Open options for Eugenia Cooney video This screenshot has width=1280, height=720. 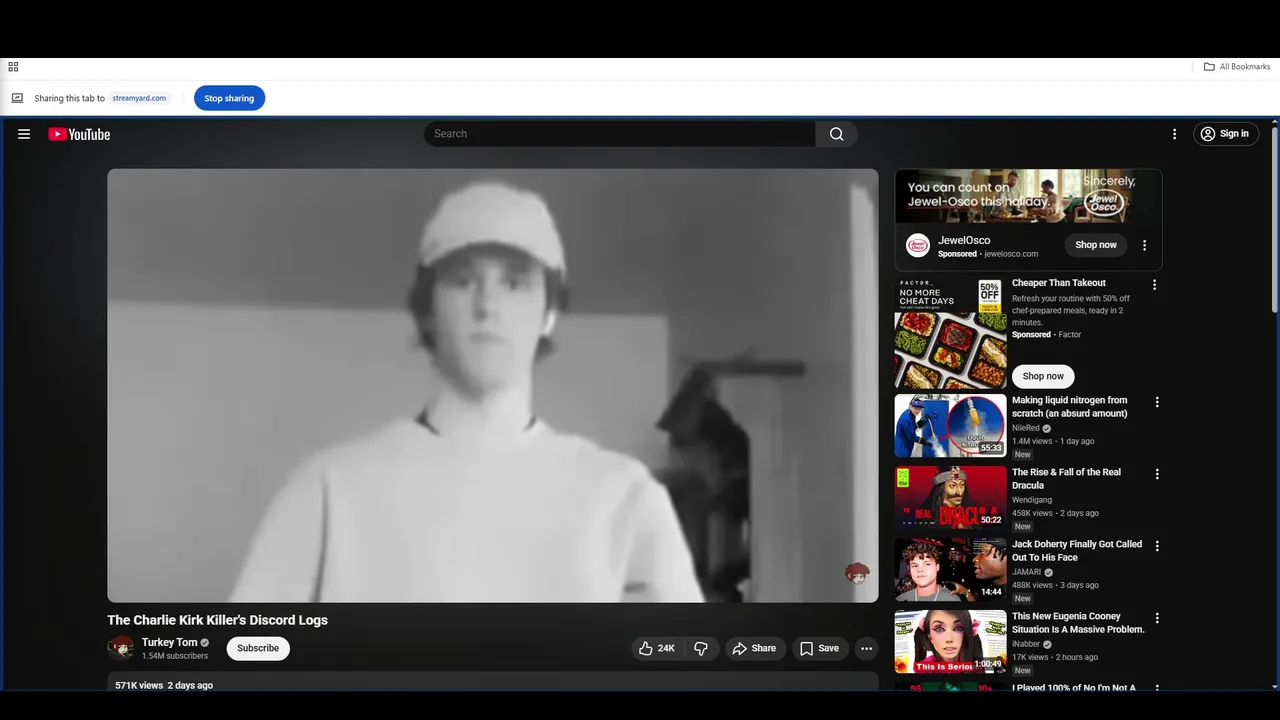pos(1157,618)
